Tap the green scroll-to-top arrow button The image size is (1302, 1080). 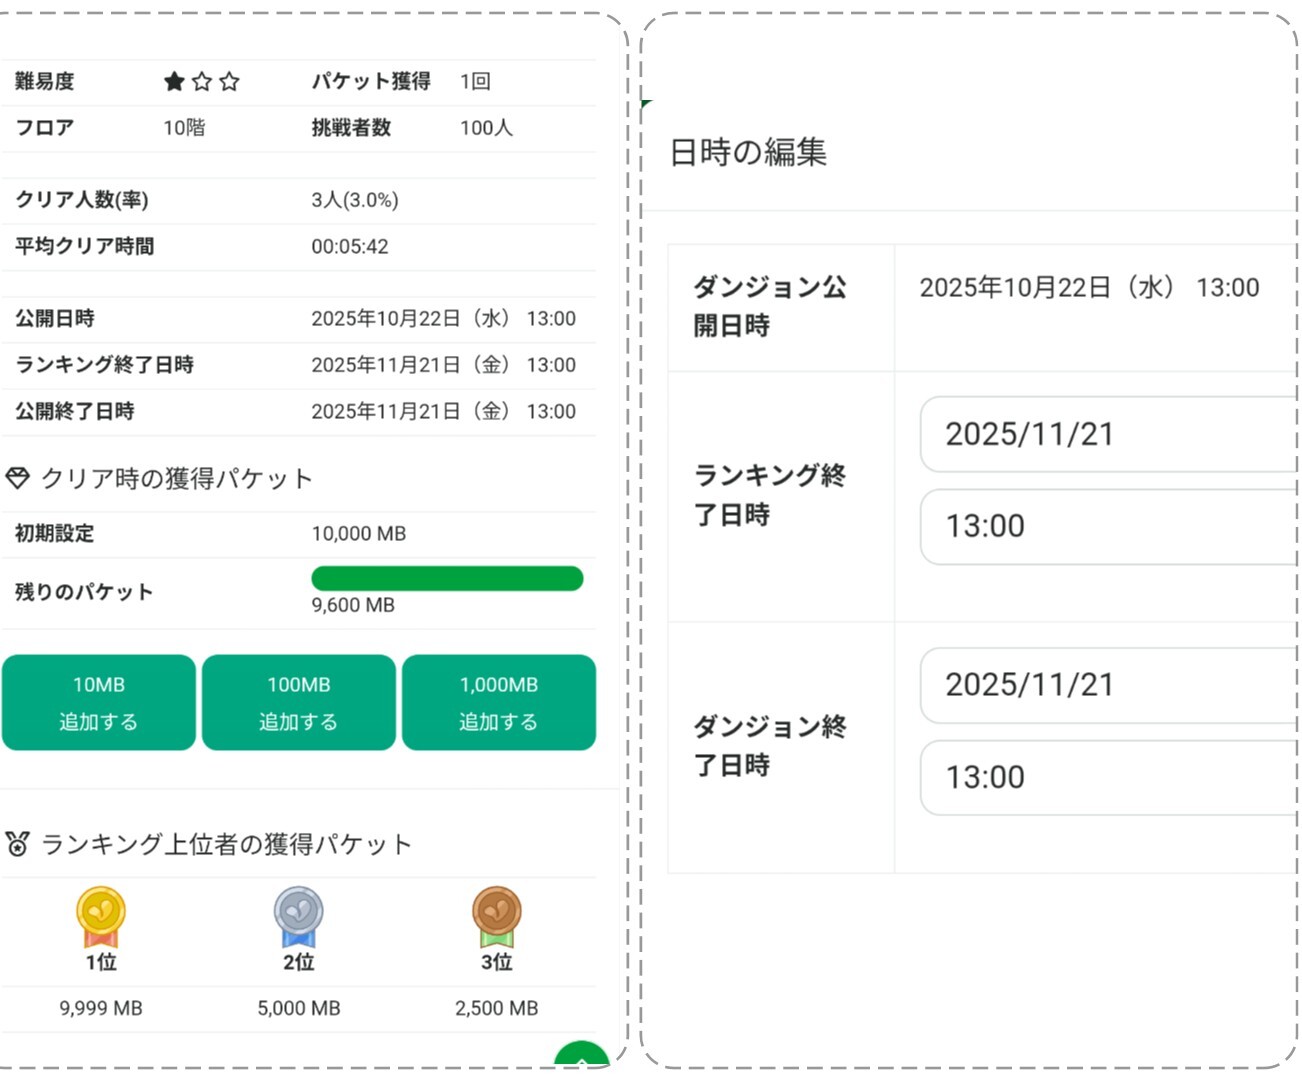(x=582, y=1058)
